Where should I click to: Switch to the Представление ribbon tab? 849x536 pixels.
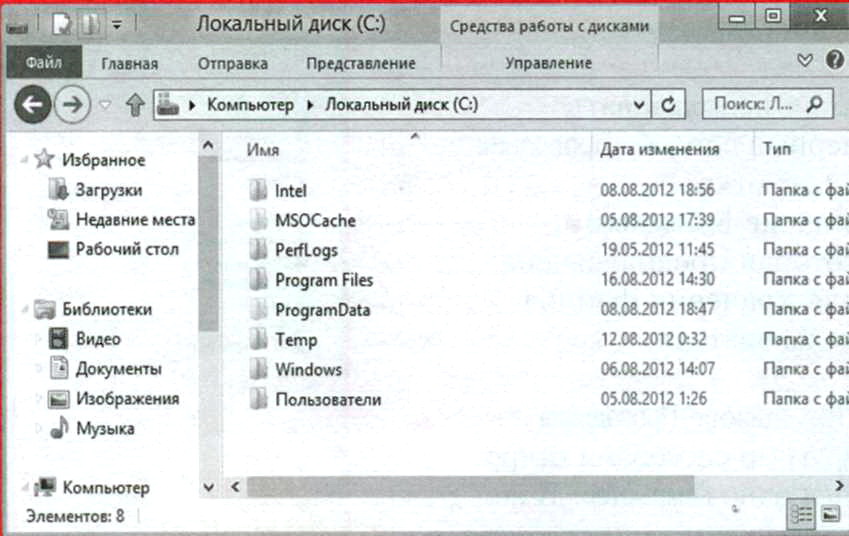[x=361, y=63]
